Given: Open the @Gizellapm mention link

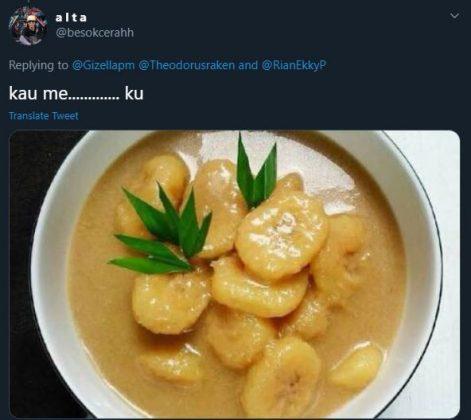Looking at the screenshot, I should (103, 65).
